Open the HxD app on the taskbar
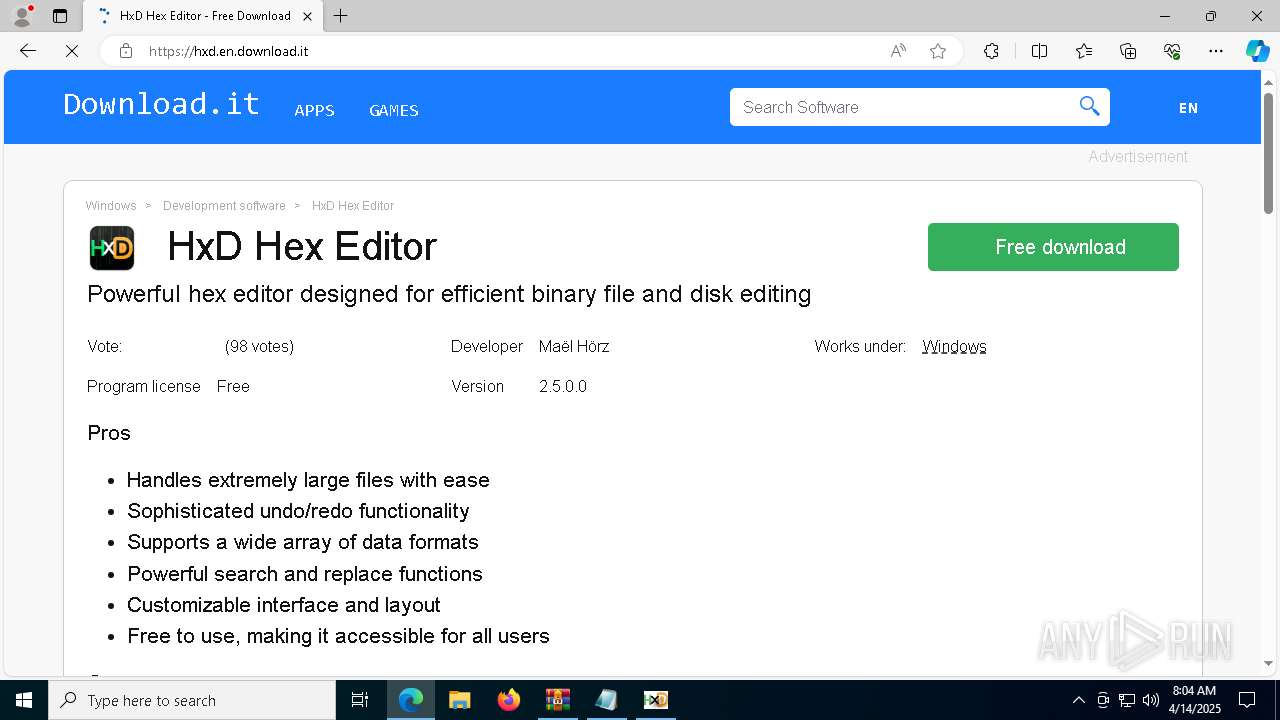Viewport: 1280px width, 720px height. 655,700
